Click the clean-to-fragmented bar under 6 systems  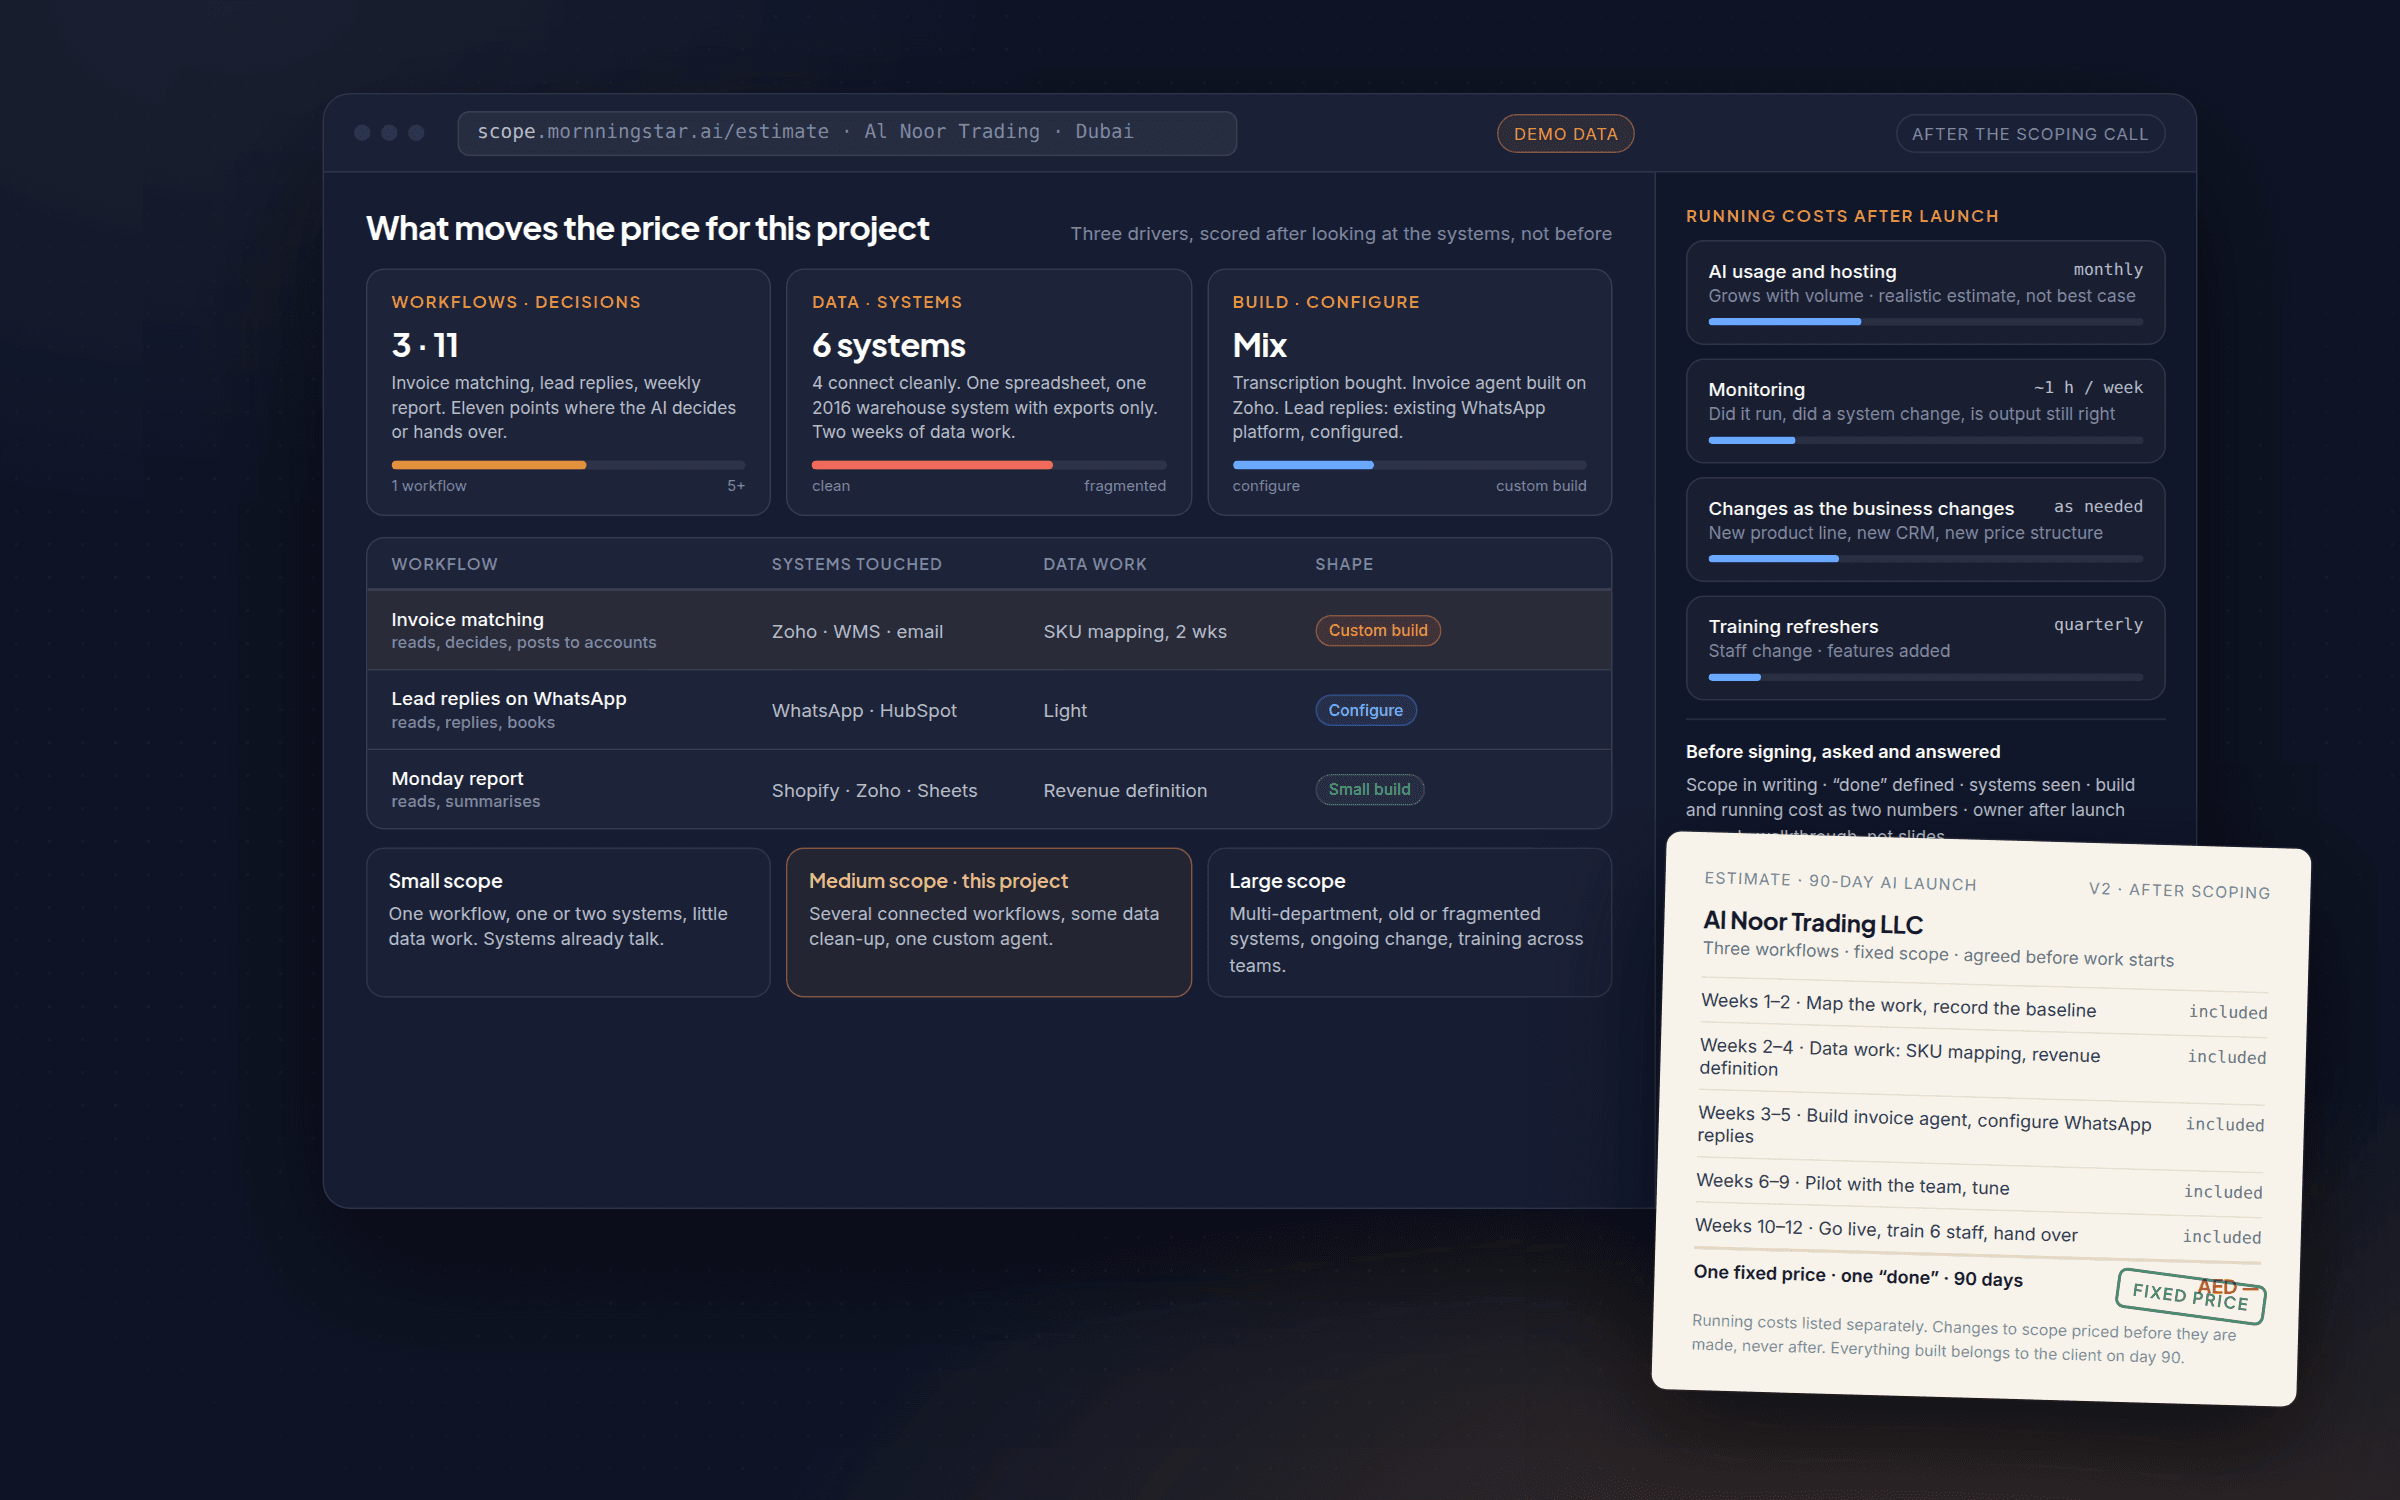tap(988, 465)
